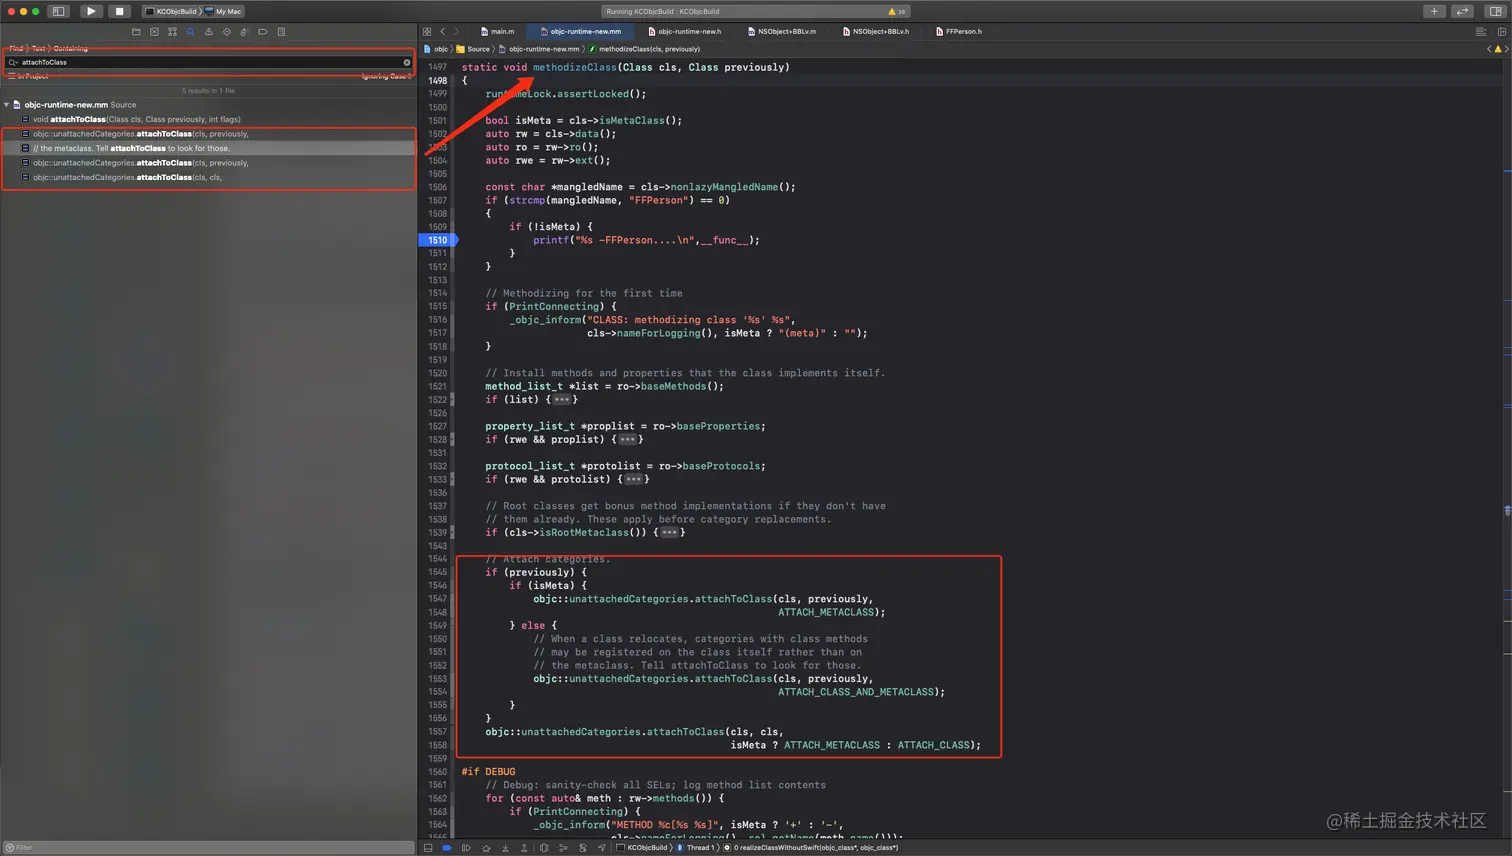
Task: Show the Project navigator
Action: click(136, 32)
